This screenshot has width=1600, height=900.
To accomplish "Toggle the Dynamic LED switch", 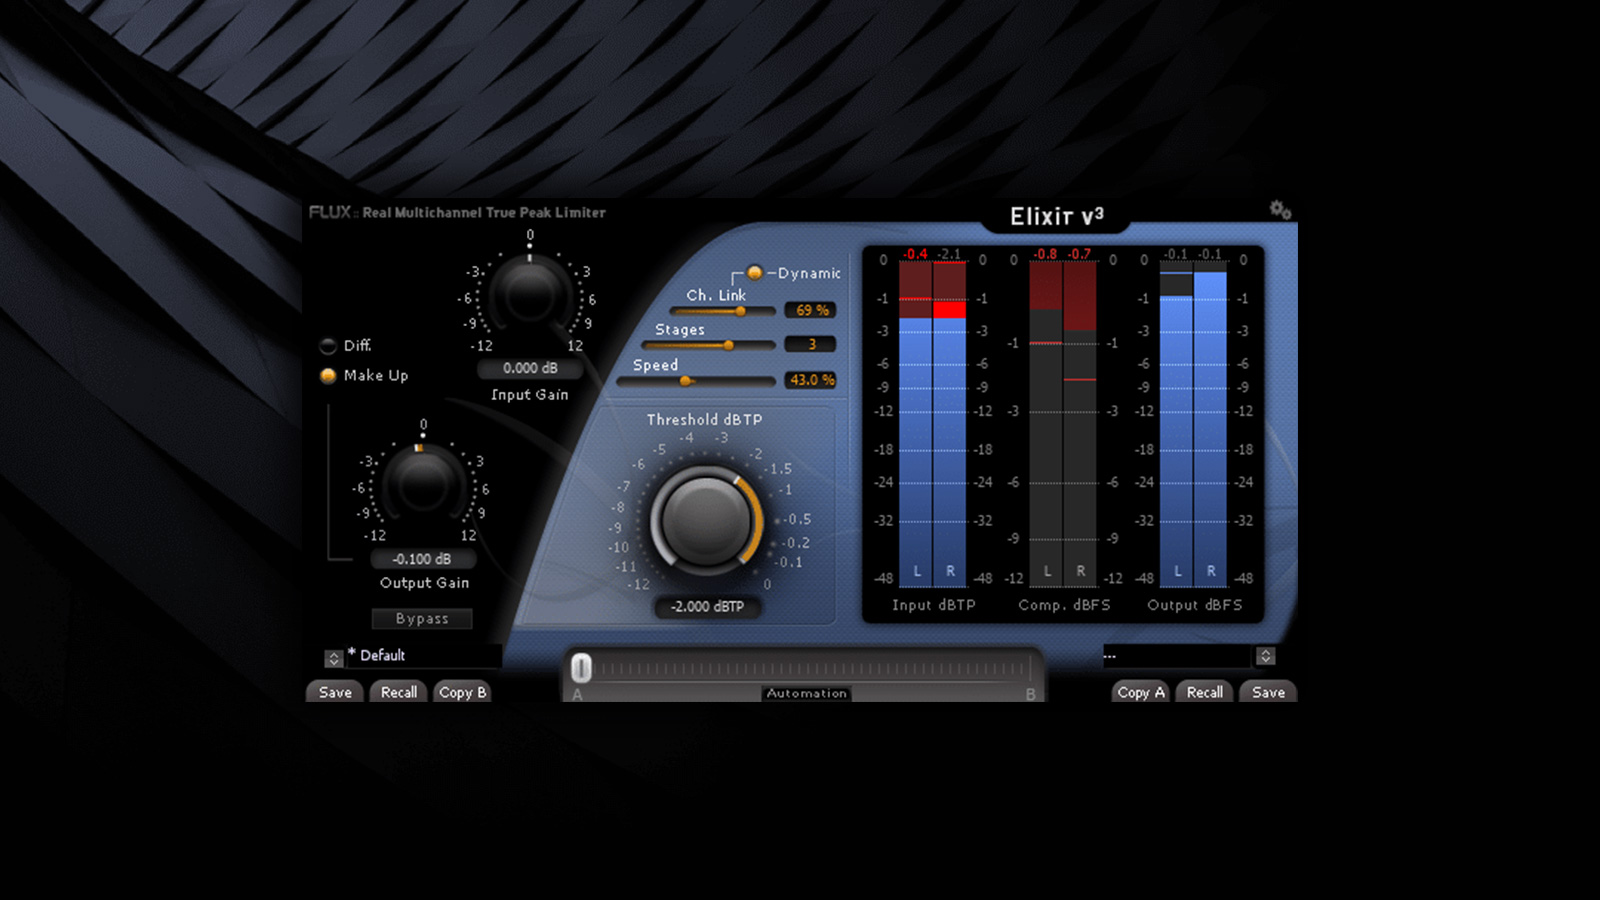I will pyautogui.click(x=755, y=272).
